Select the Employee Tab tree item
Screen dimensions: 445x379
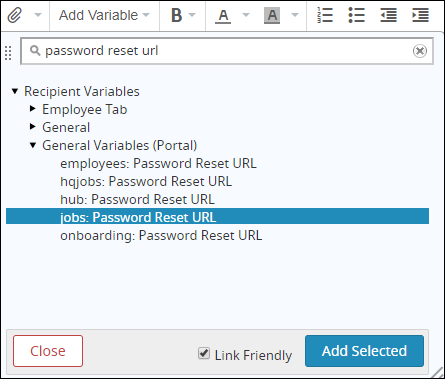[84, 109]
